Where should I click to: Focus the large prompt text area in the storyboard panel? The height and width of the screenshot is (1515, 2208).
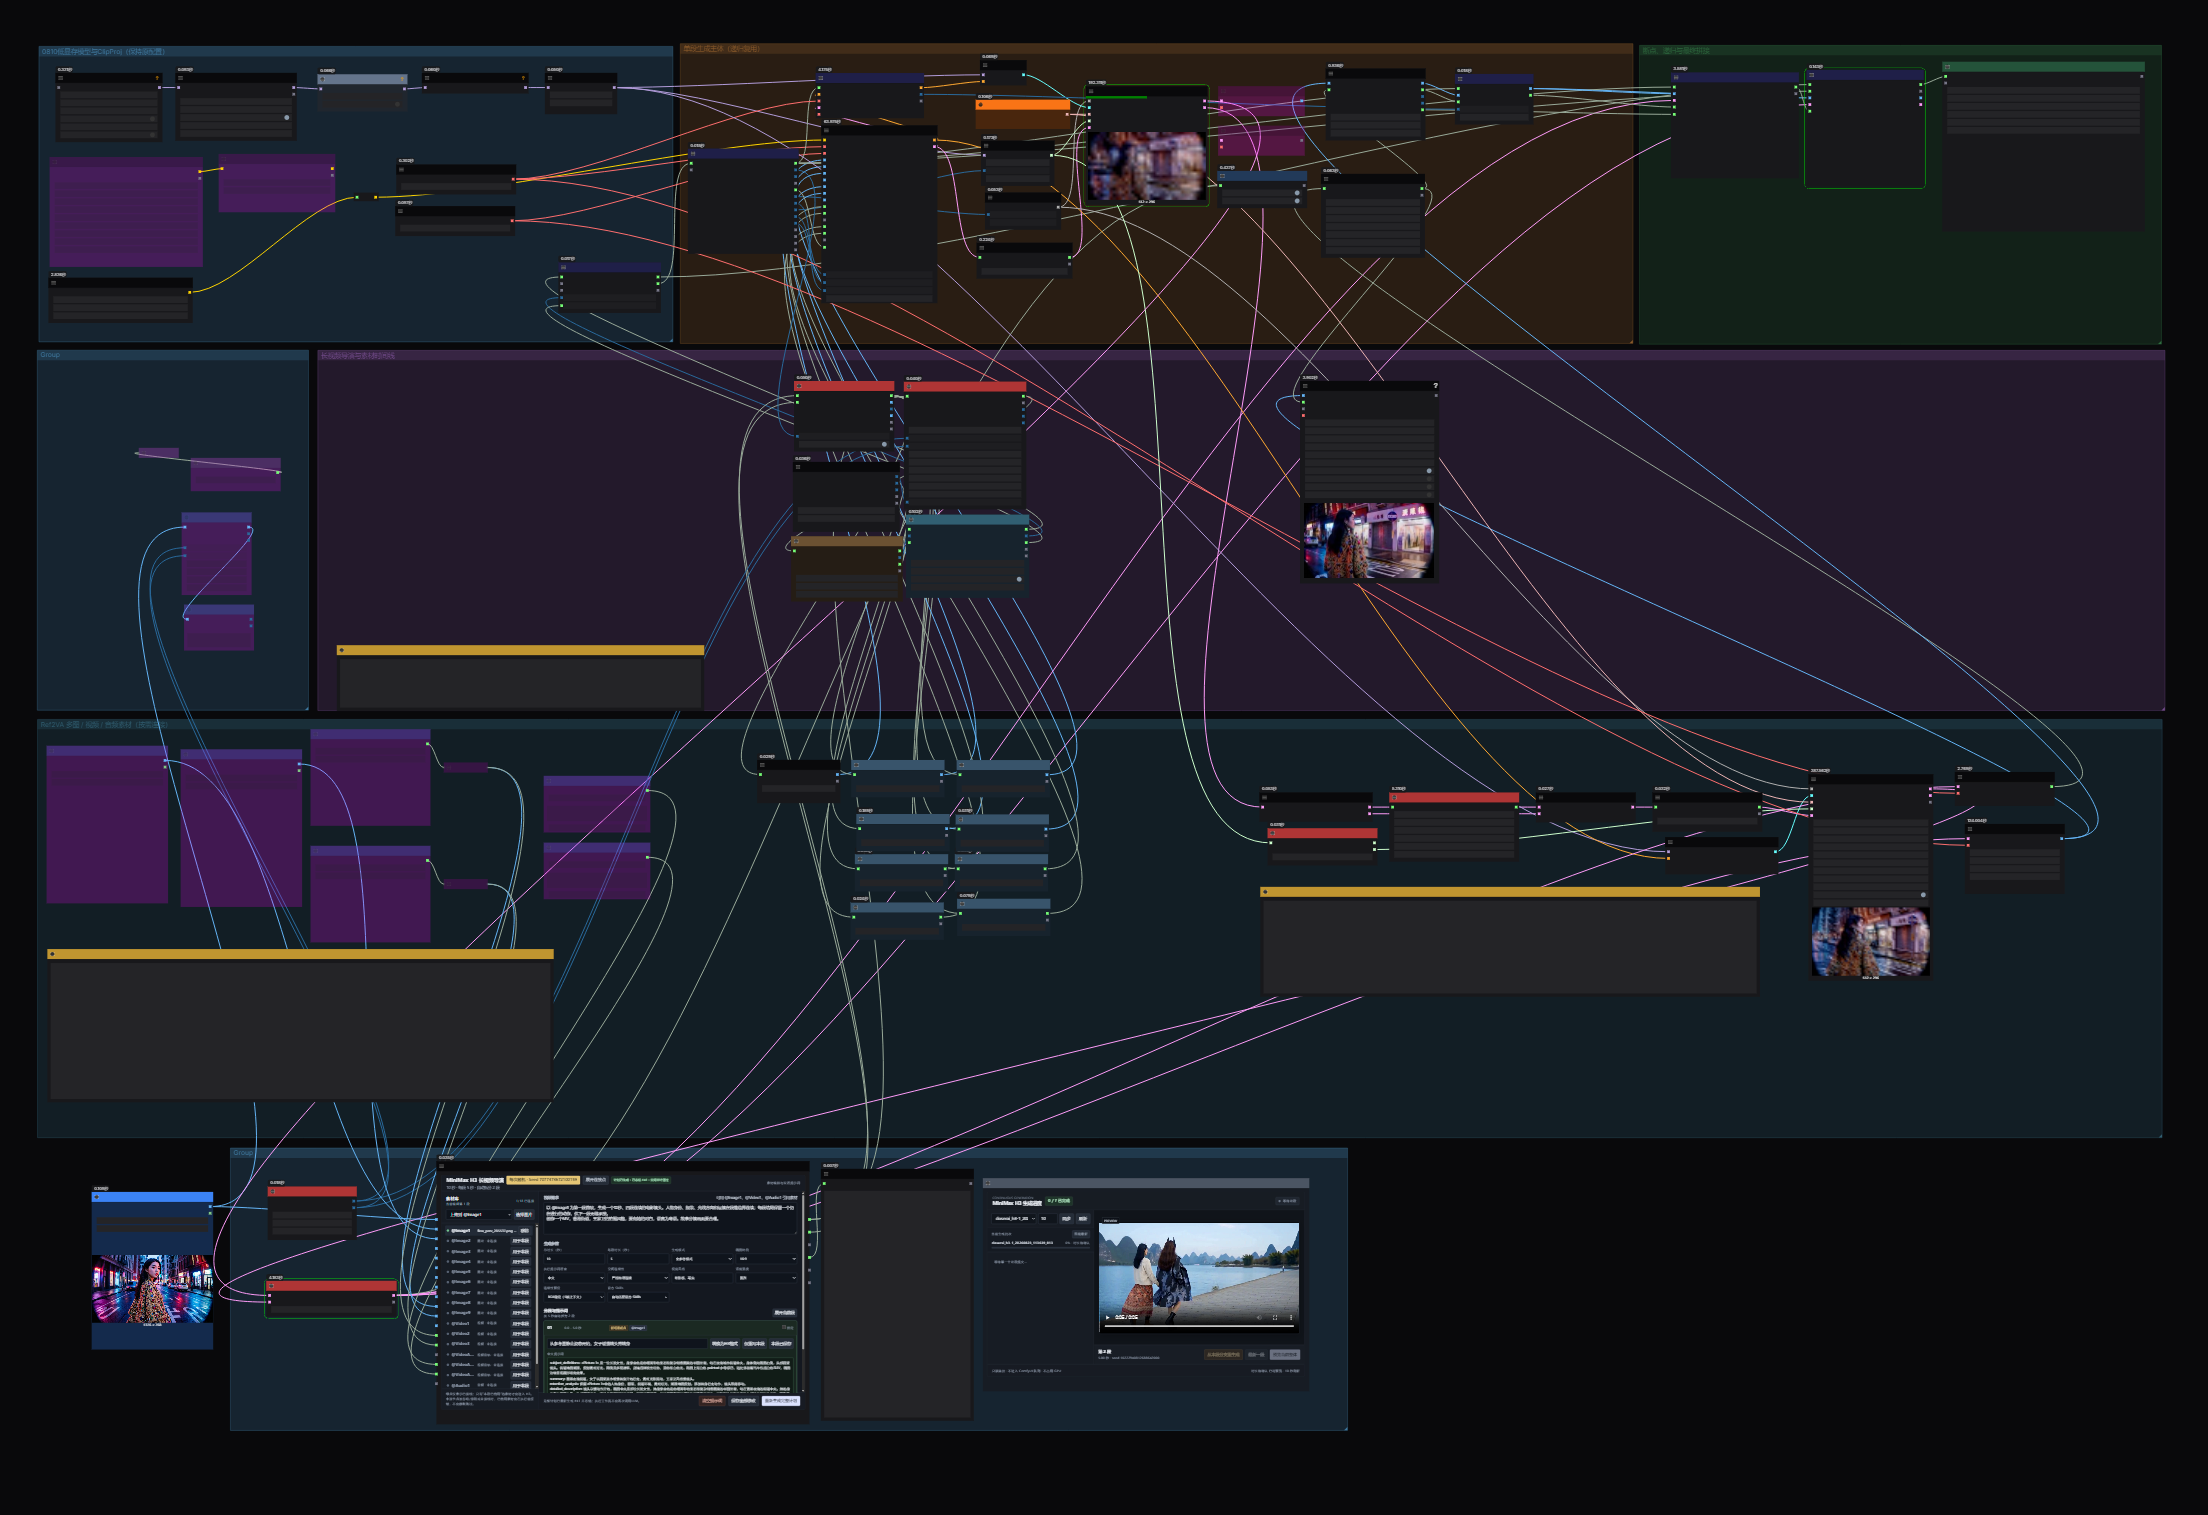click(x=670, y=1216)
